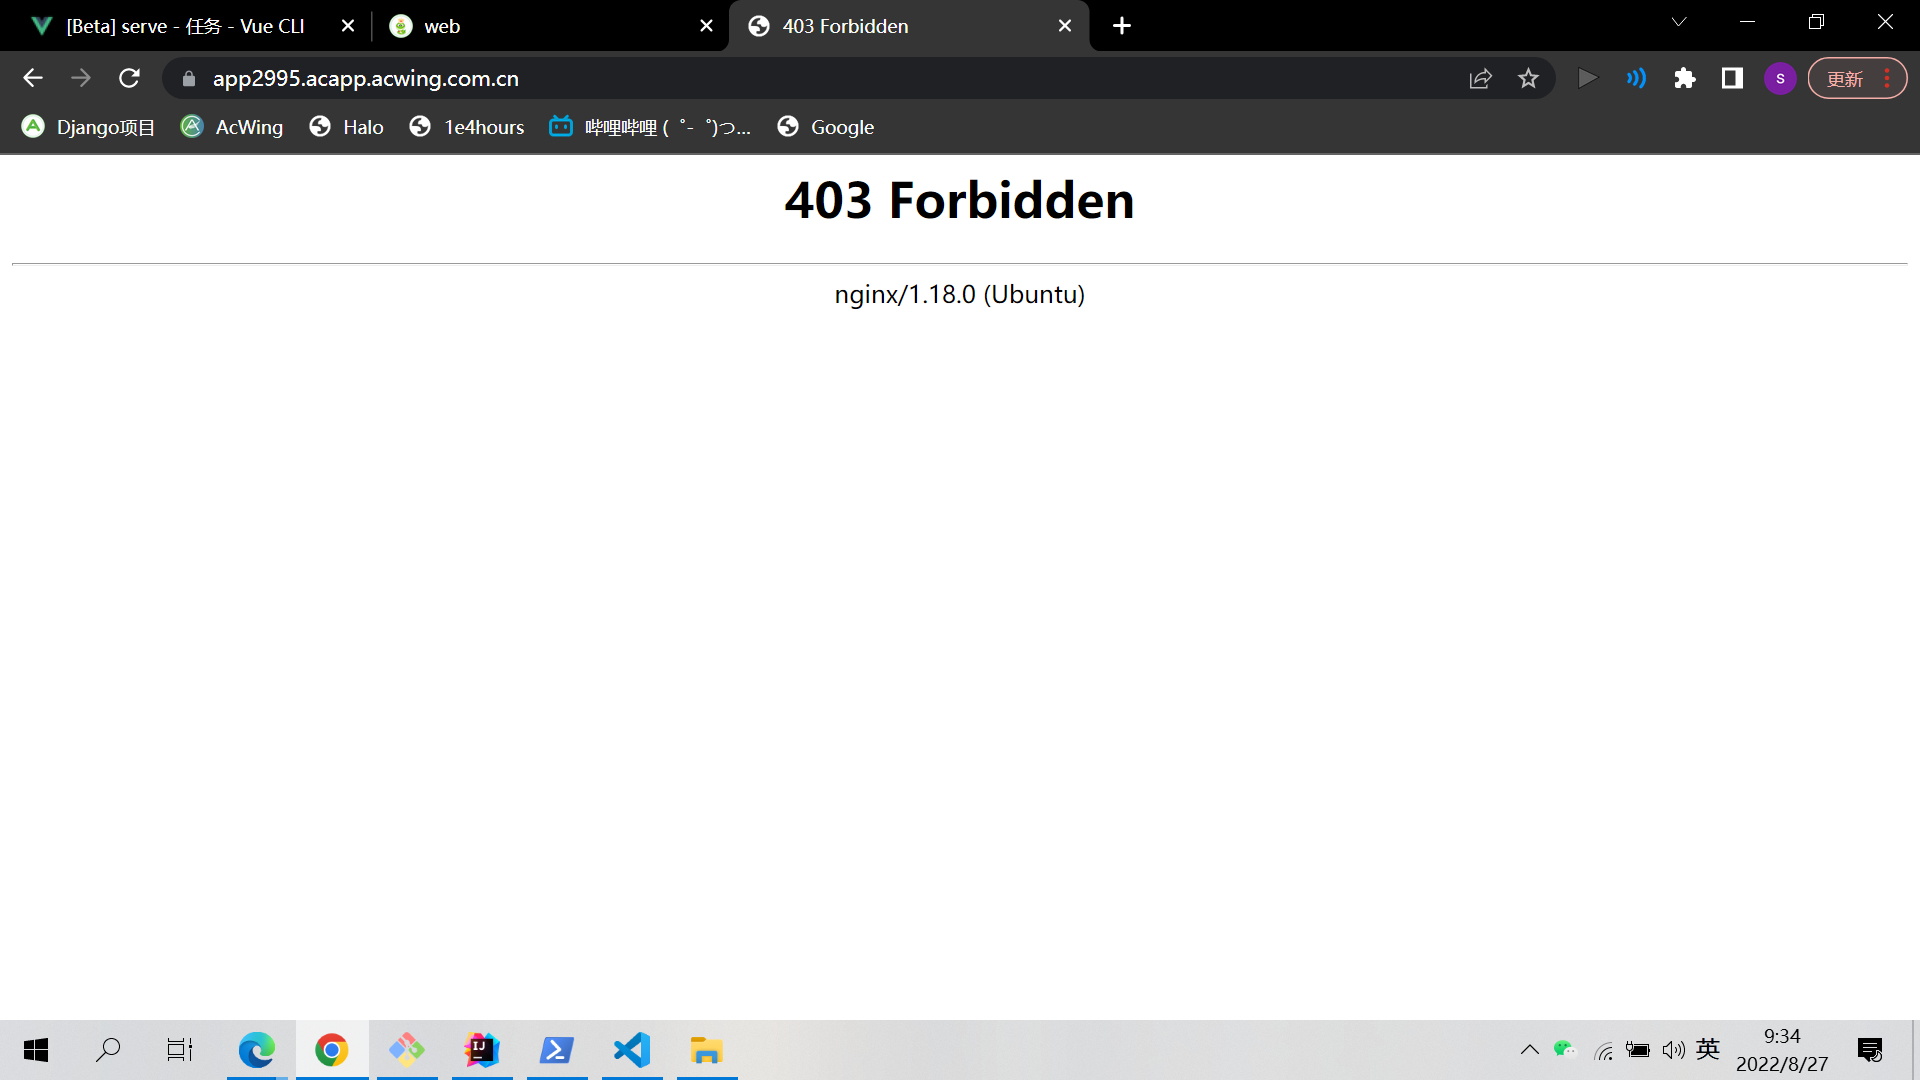Open the Django项目 bookmark

coord(88,127)
